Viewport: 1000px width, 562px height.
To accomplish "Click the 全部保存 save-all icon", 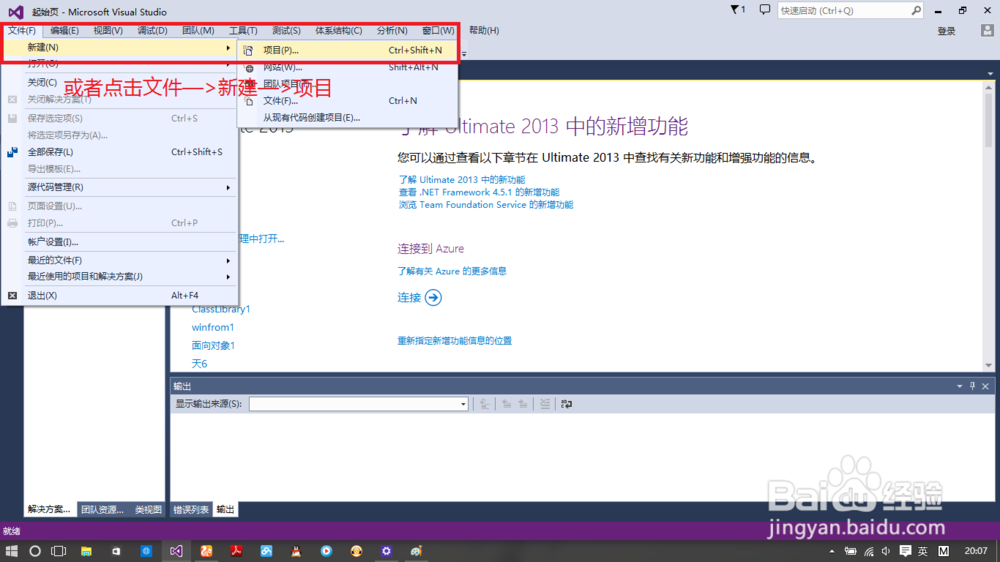I will click(x=12, y=152).
